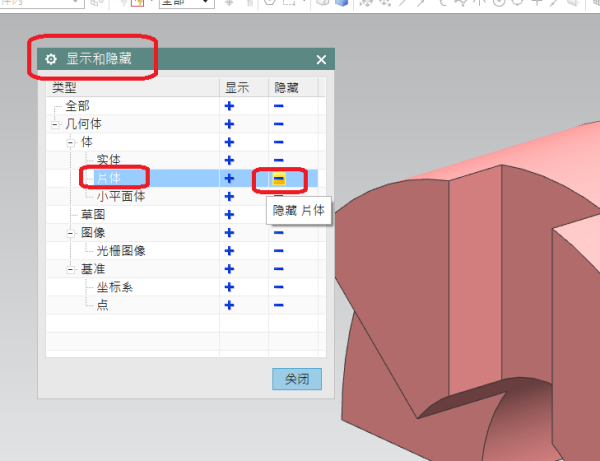Hide 片体 sheet bodies with highlighted minus icon
The image size is (600, 461).
click(x=279, y=179)
